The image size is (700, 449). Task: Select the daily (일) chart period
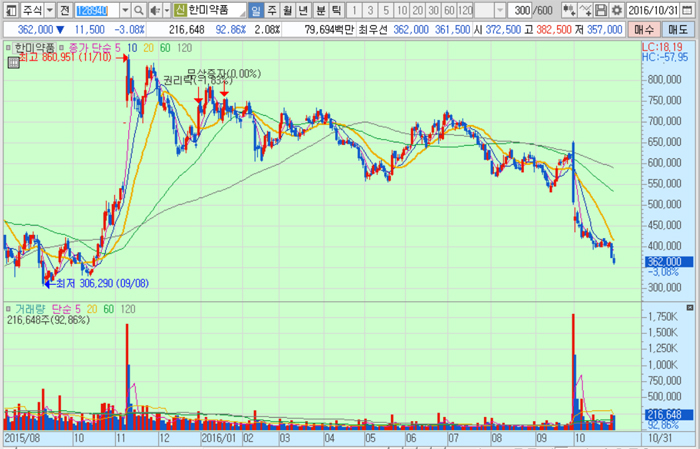click(256, 9)
